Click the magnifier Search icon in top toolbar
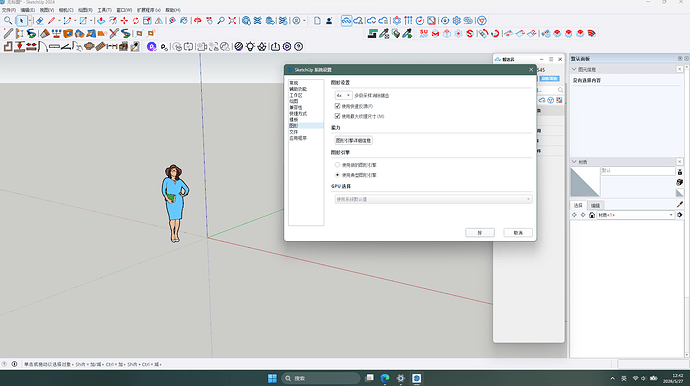The width and height of the screenshot is (690, 386). coord(7,21)
